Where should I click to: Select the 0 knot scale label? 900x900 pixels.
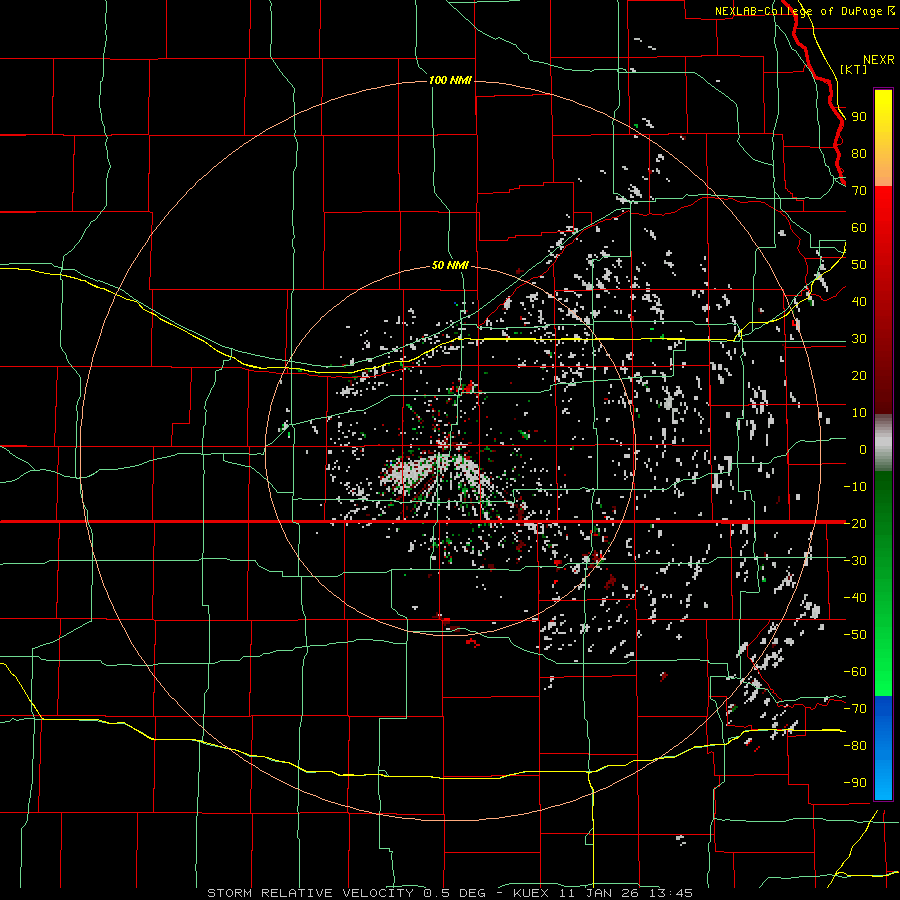pos(863,449)
